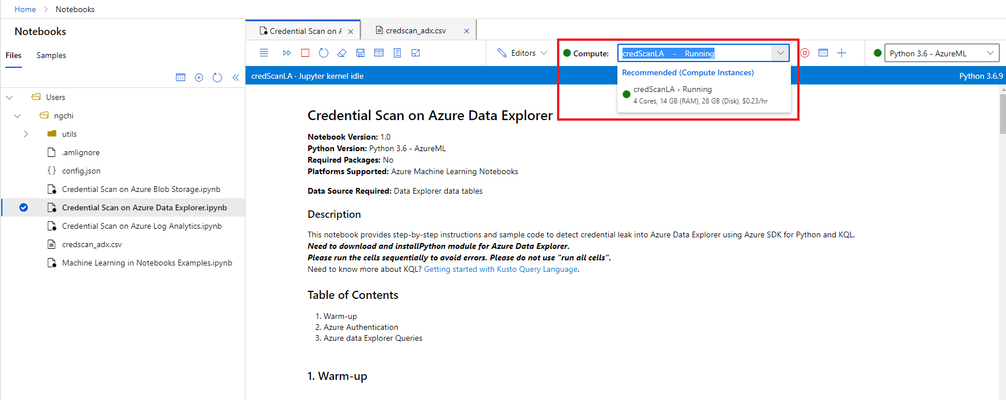Click the .amlignore file icon
1006x400 pixels.
52,153
